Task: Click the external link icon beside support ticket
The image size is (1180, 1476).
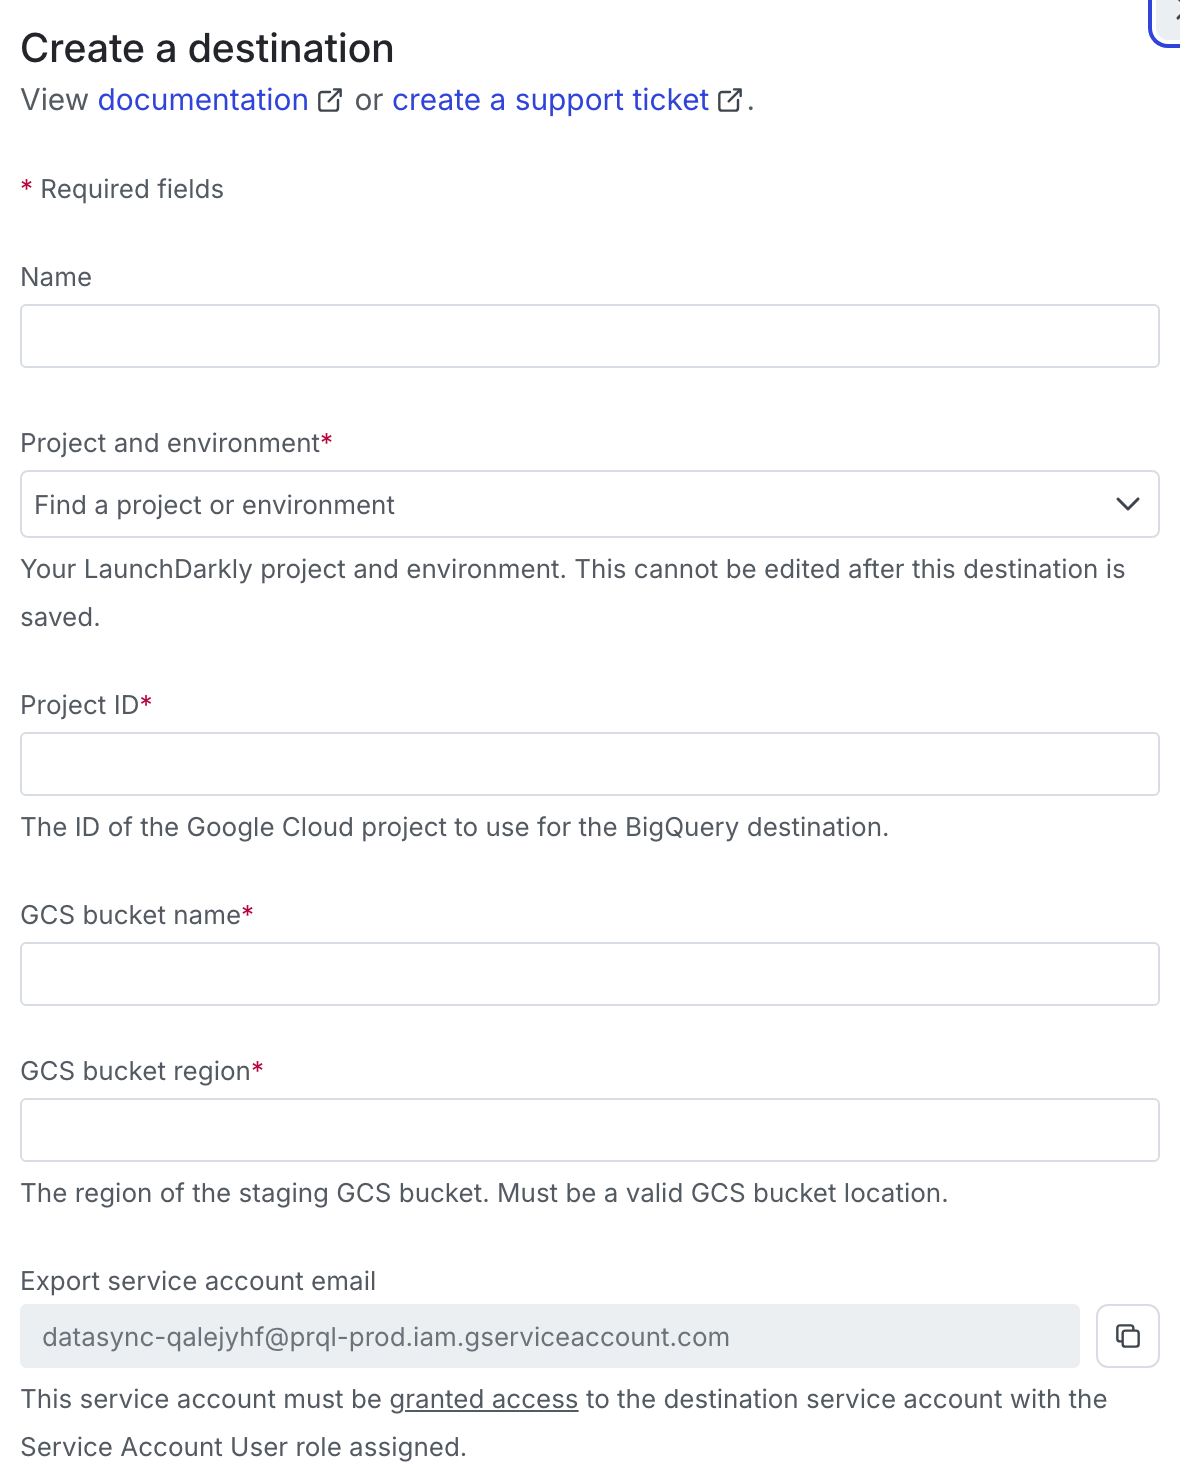Action: pyautogui.click(x=730, y=100)
